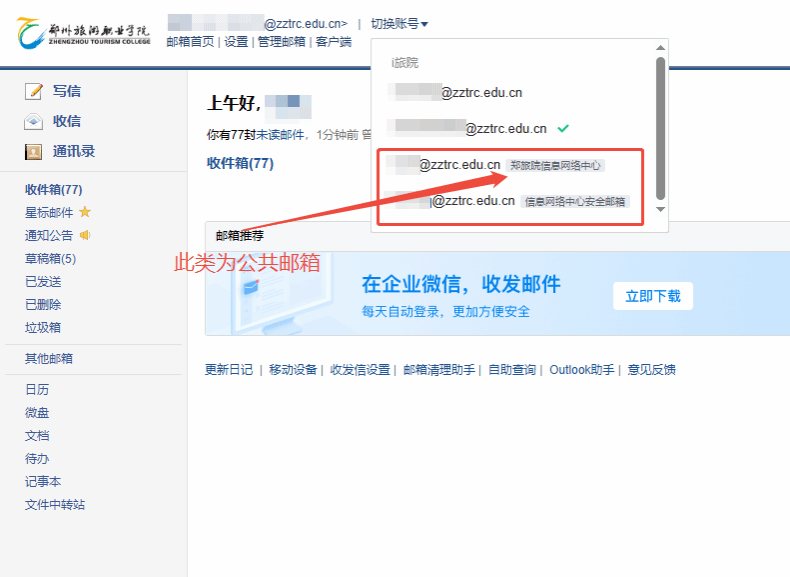790x577 pixels.
Task: Click the compose mail pencil icon
Action: [34, 91]
